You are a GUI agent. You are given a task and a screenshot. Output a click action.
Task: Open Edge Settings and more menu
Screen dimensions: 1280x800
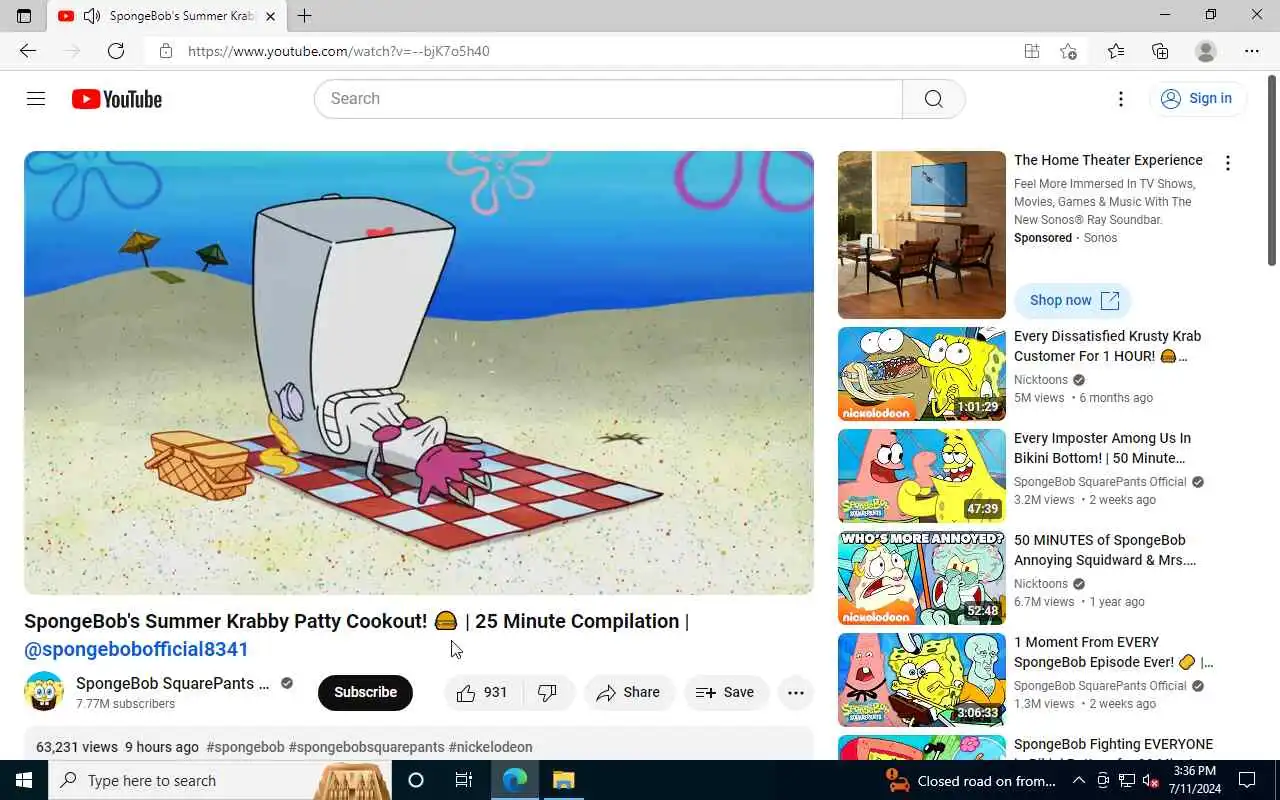[1252, 51]
